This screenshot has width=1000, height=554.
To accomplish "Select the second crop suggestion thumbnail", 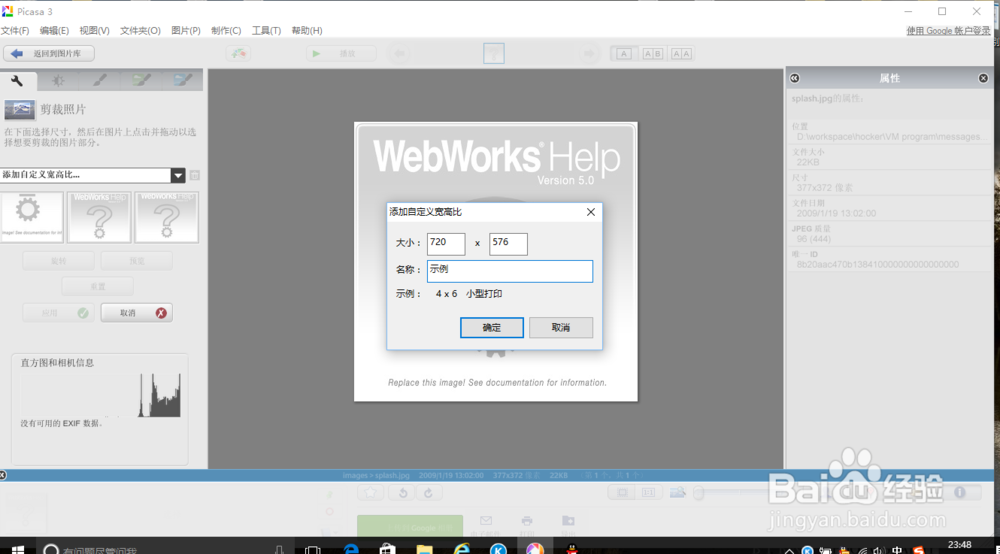I will click(99, 217).
